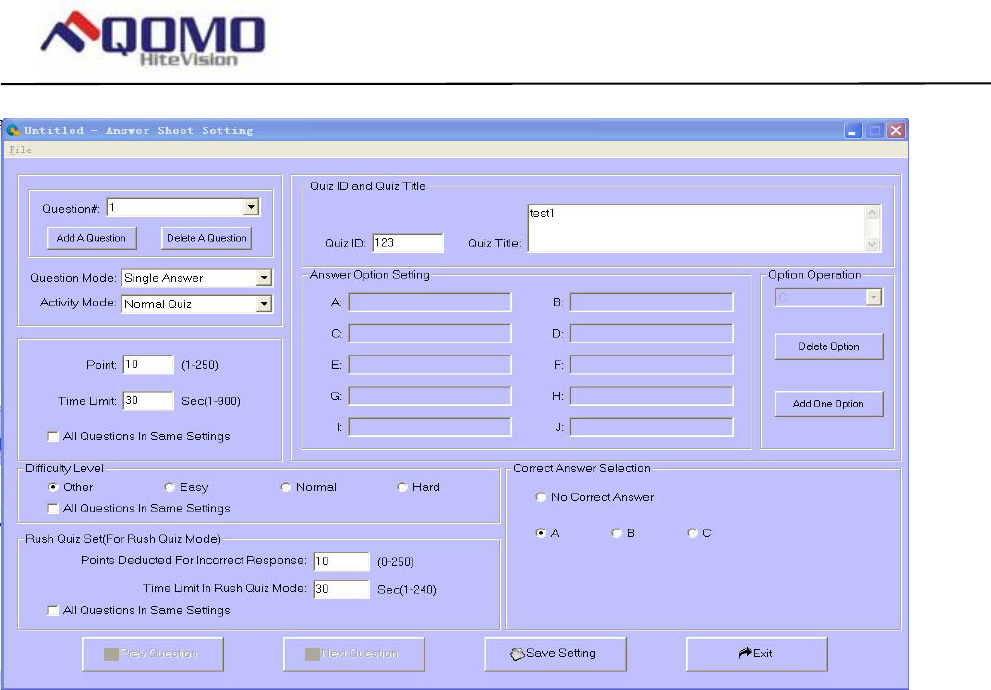991x690 pixels.
Task: Minimize the Answer Sheet Setting window
Action: coord(853,131)
